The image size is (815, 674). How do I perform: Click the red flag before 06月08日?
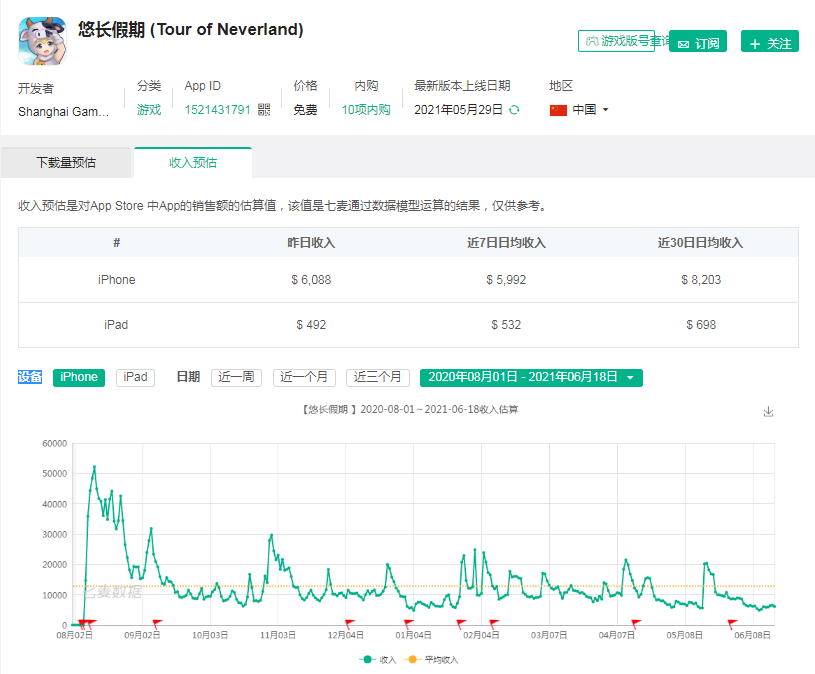[x=732, y=623]
